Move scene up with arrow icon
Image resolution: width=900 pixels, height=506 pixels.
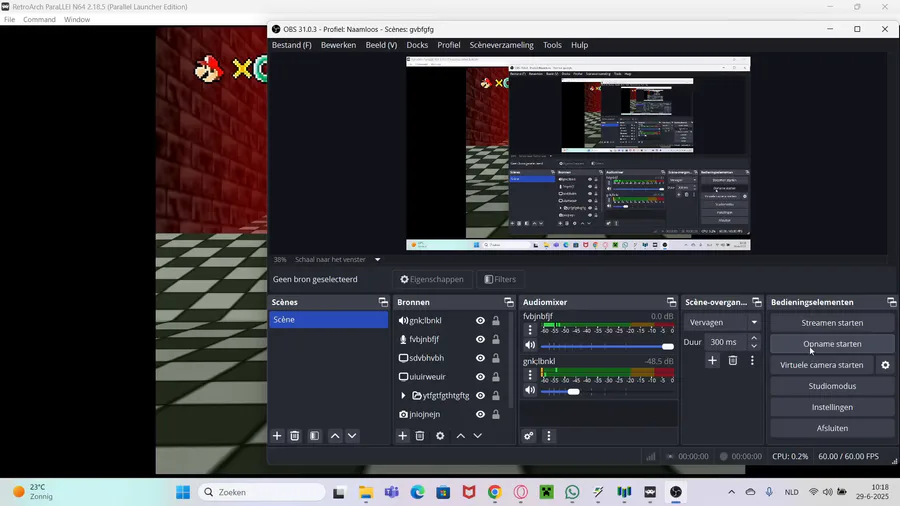335,436
